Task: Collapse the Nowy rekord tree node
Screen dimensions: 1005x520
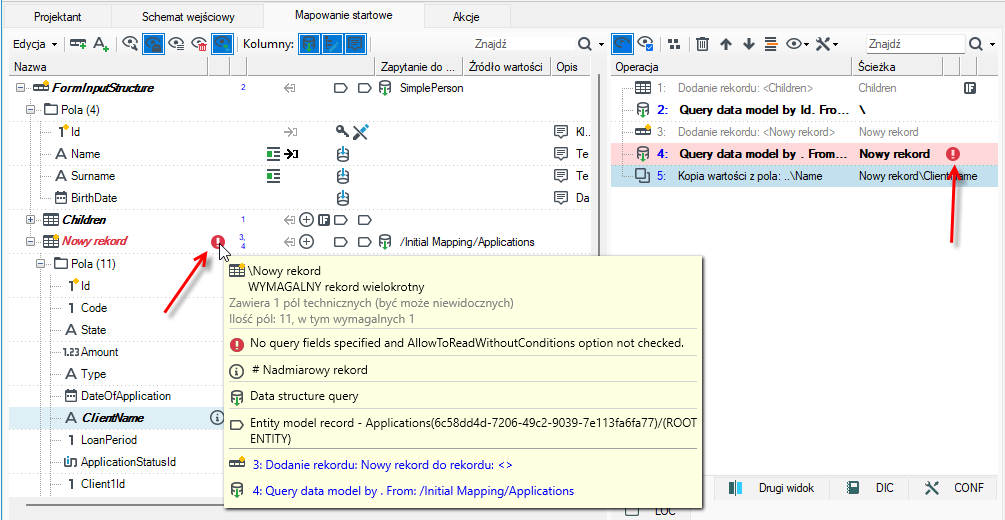Action: [29, 242]
